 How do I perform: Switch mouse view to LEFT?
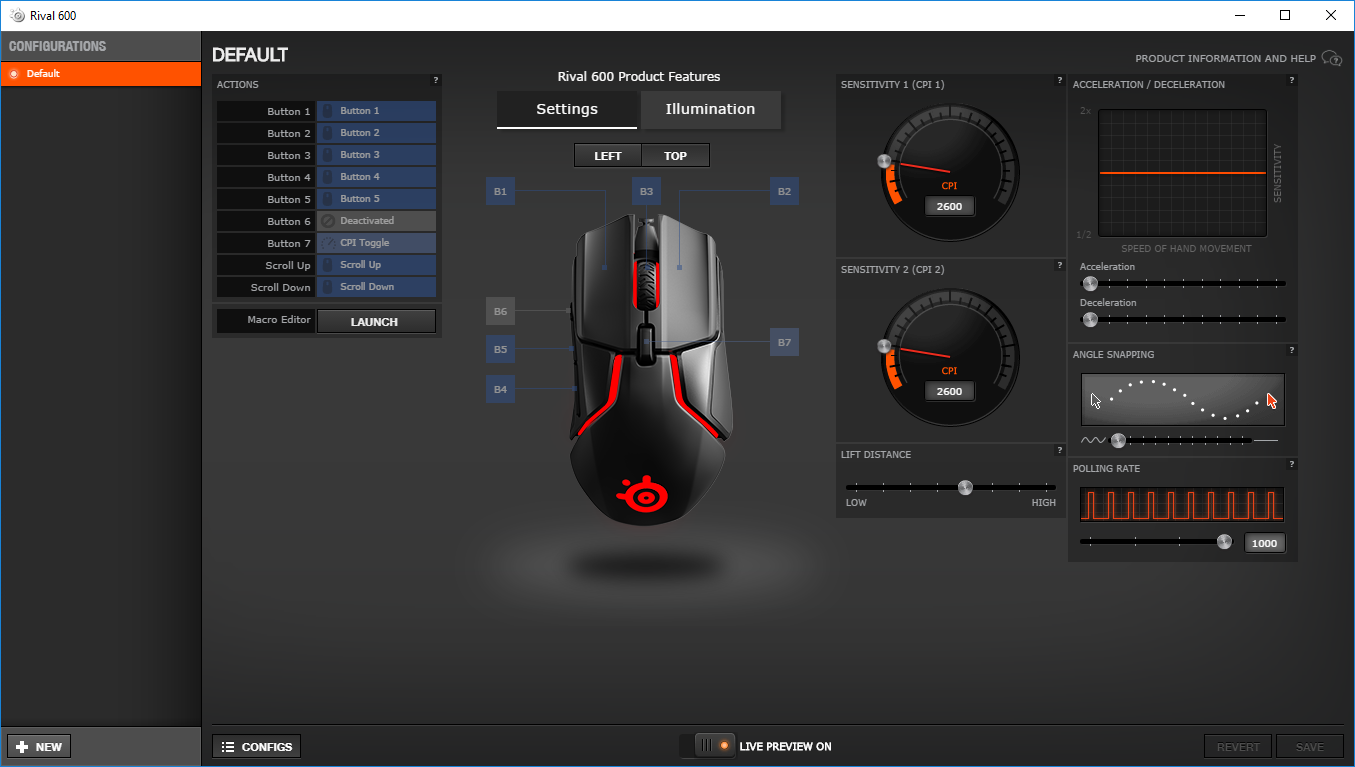[x=607, y=155]
